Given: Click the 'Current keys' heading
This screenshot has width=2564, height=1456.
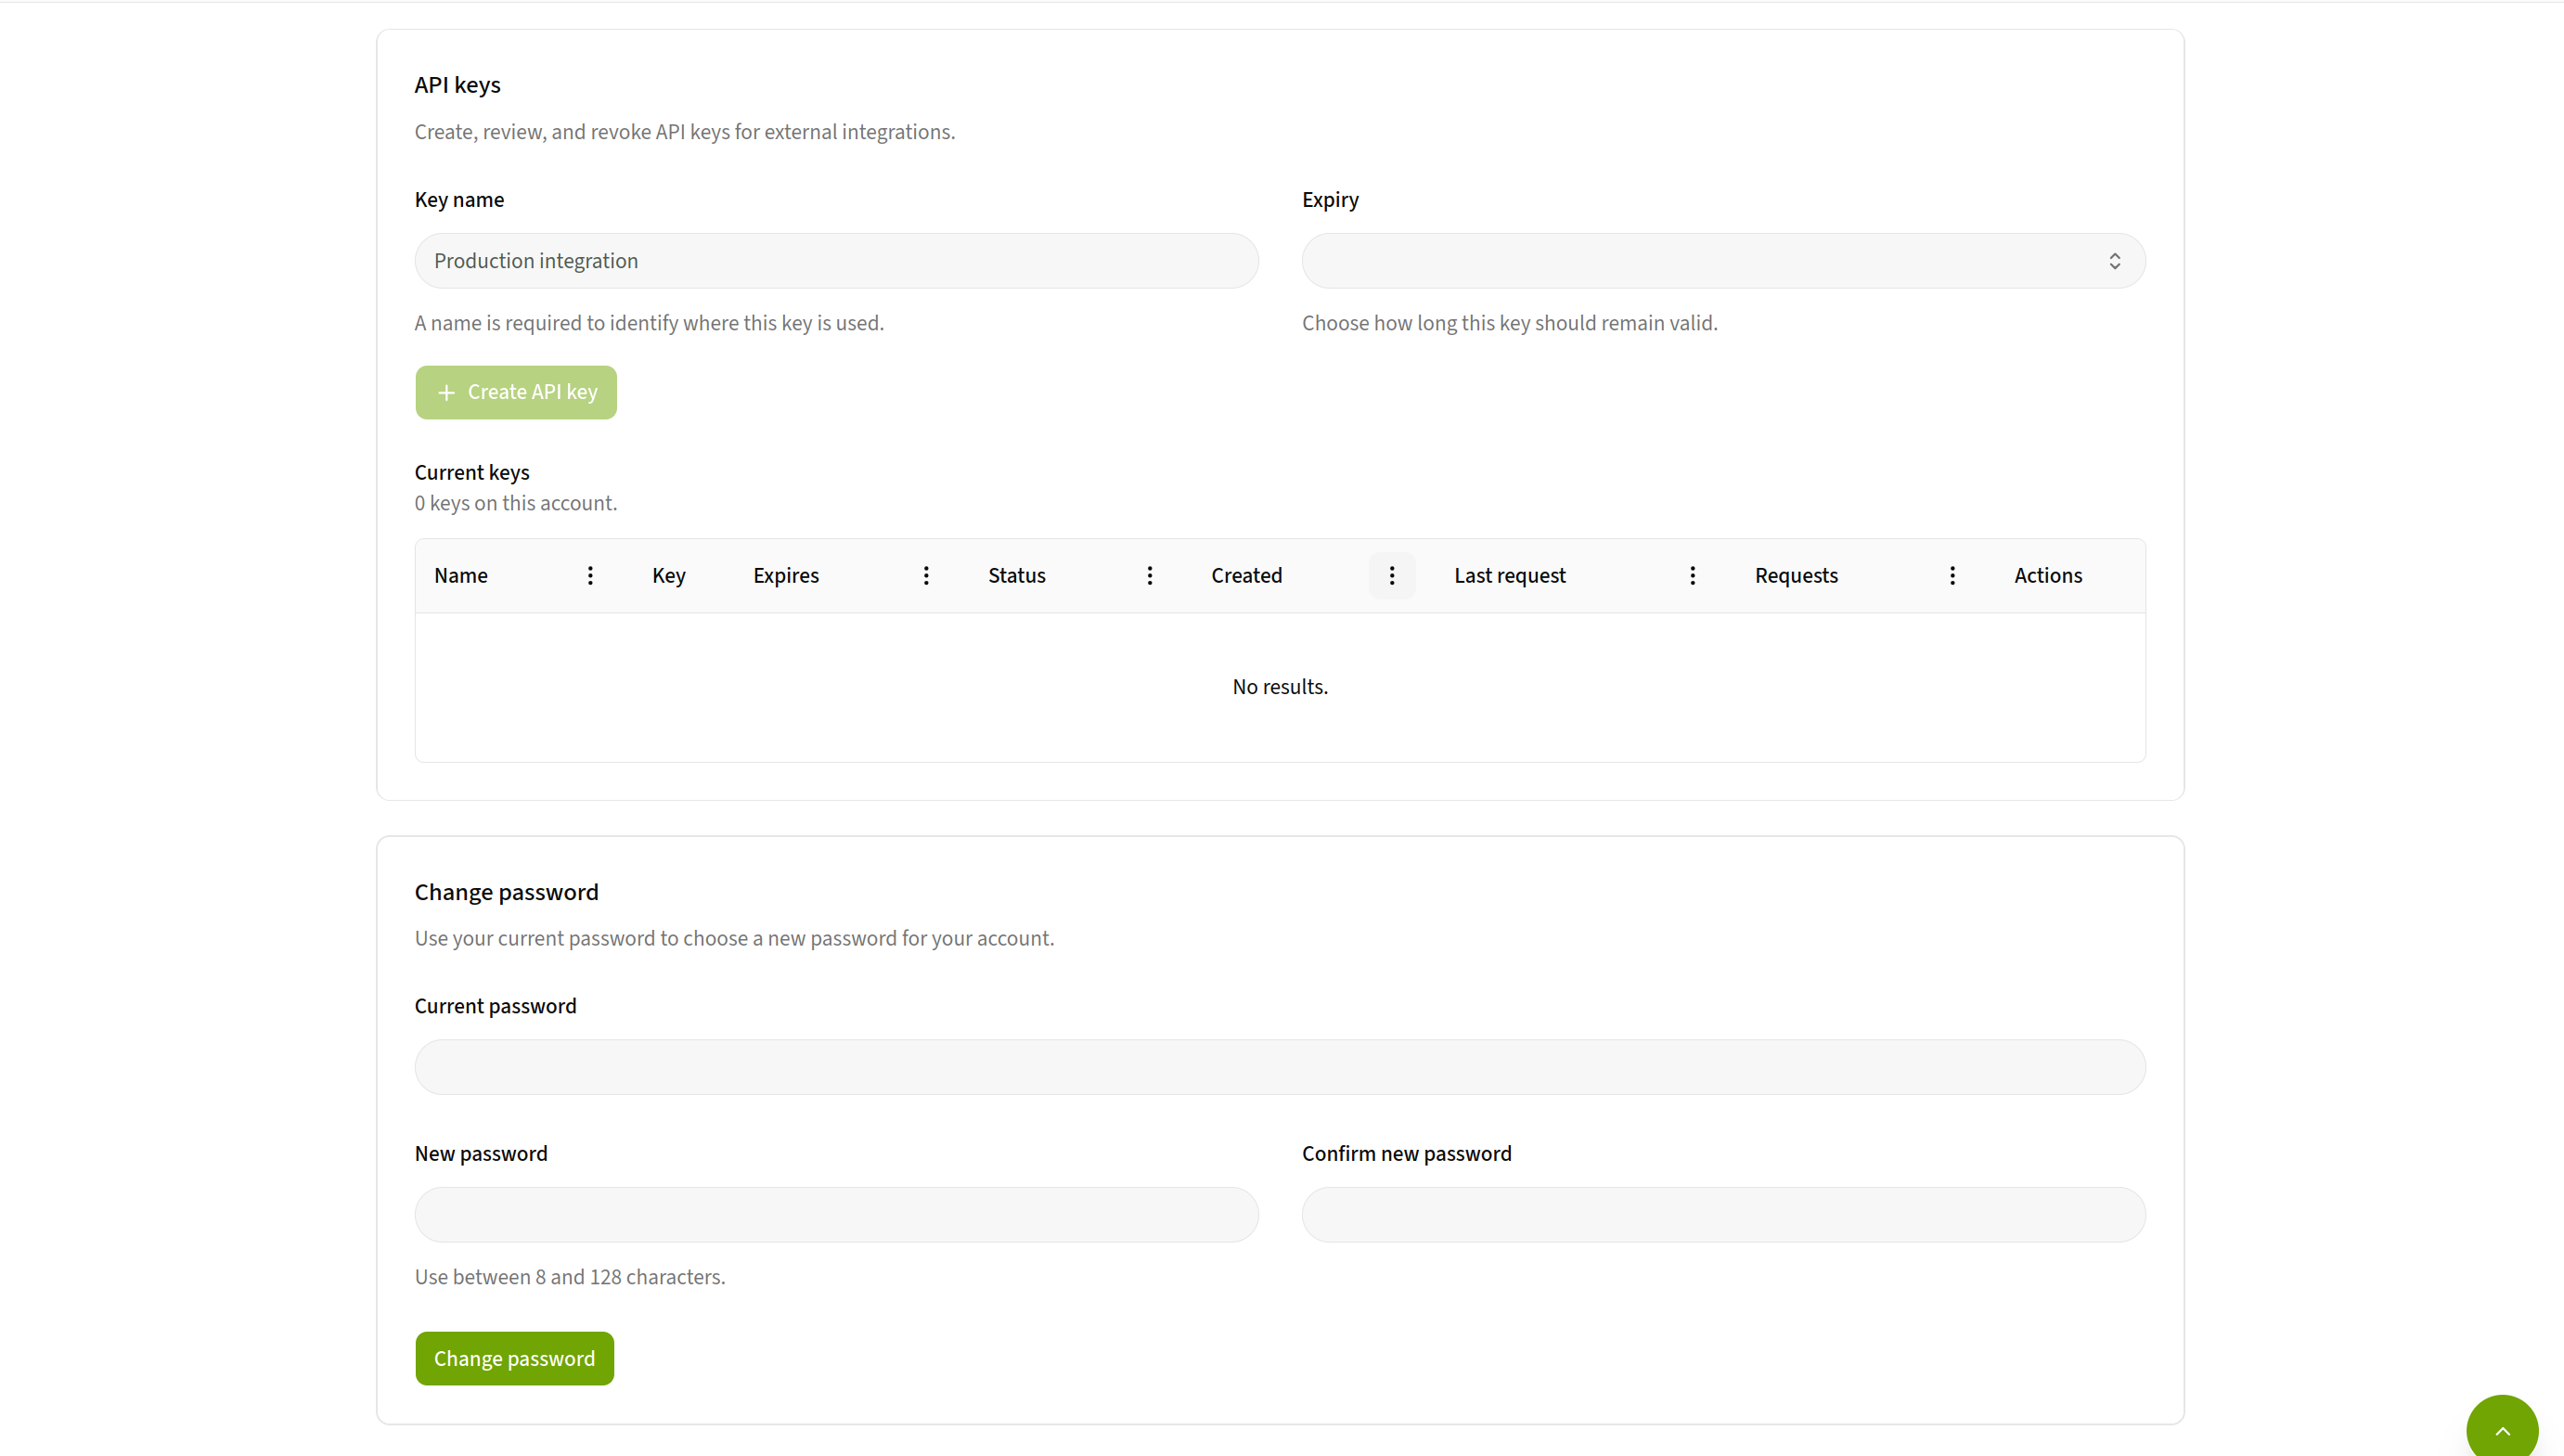Looking at the screenshot, I should tap(472, 473).
